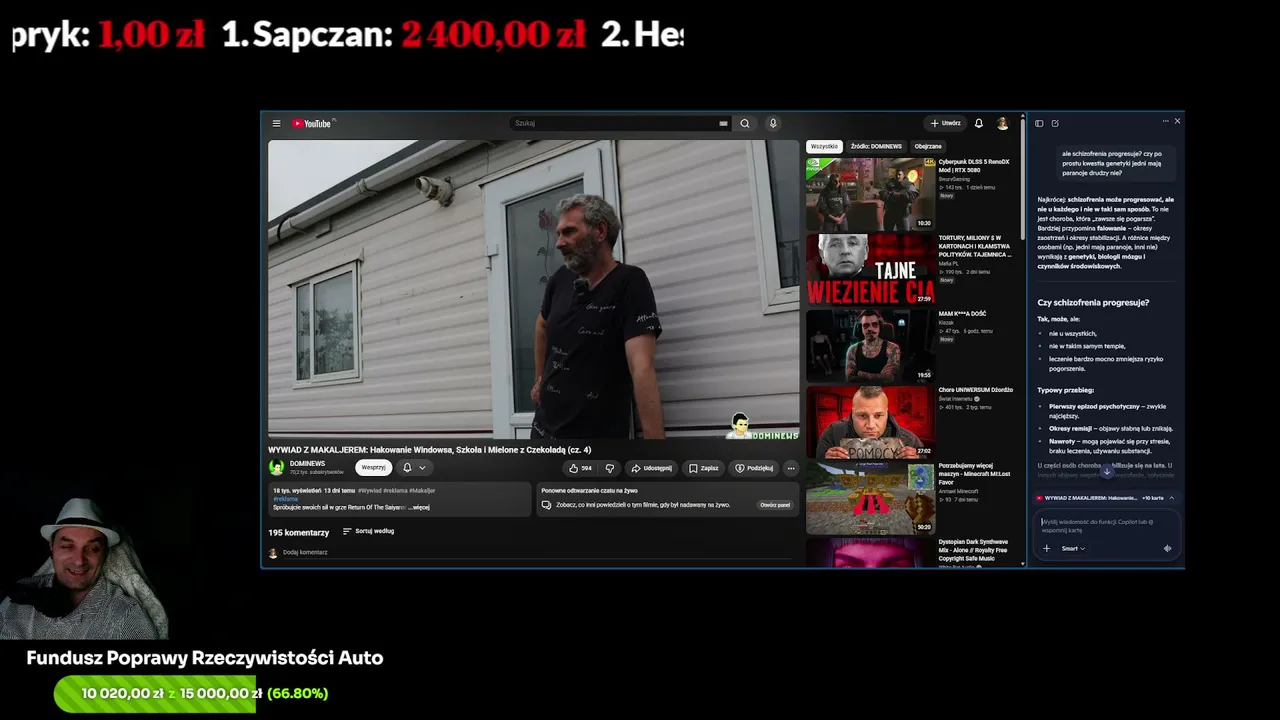Close the Copilot side panel

coord(1177,121)
